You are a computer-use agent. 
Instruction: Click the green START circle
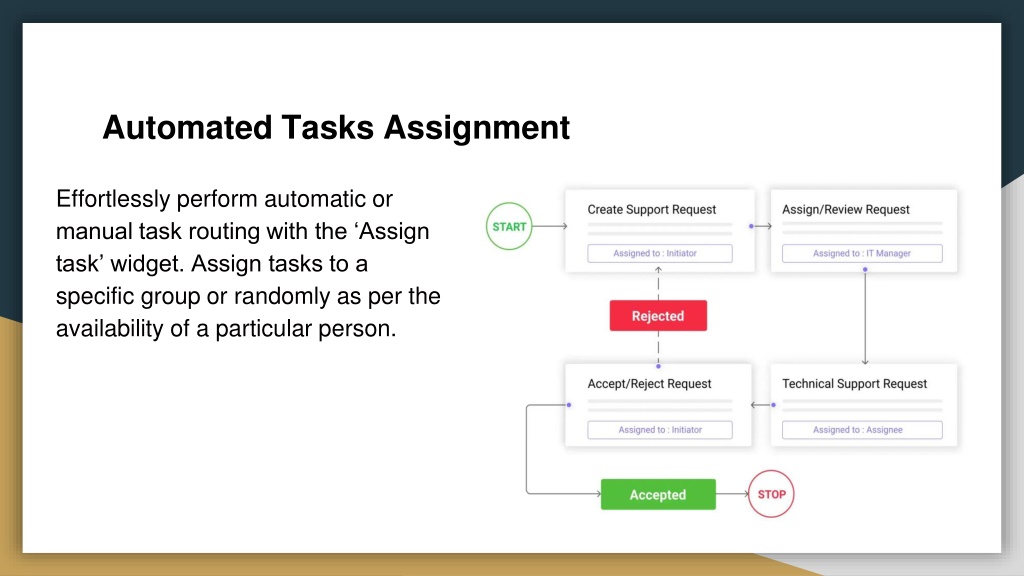click(509, 227)
